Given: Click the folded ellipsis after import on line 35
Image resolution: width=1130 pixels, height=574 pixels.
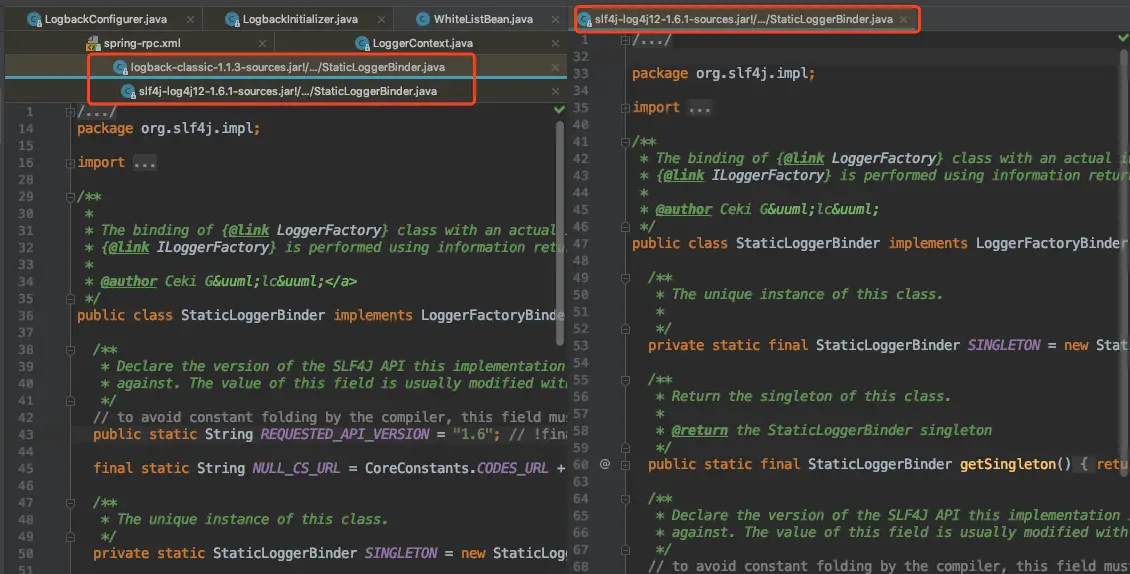Looking at the screenshot, I should point(699,108).
